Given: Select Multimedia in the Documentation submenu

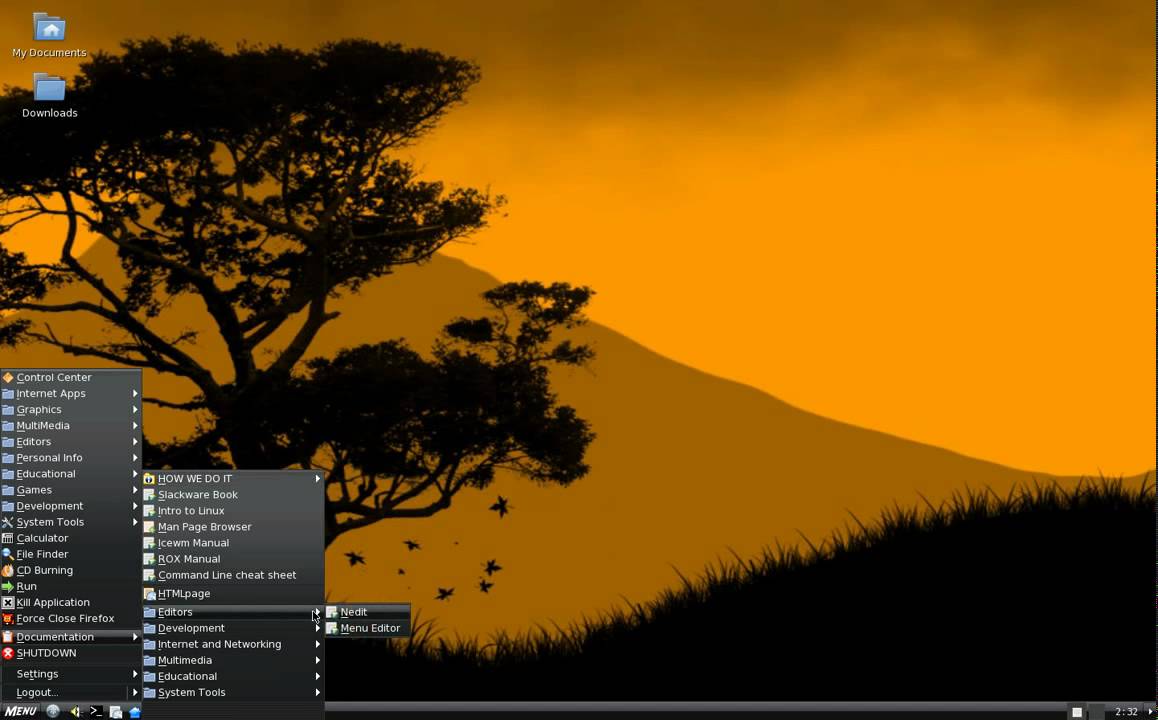Looking at the screenshot, I should pos(233,661).
